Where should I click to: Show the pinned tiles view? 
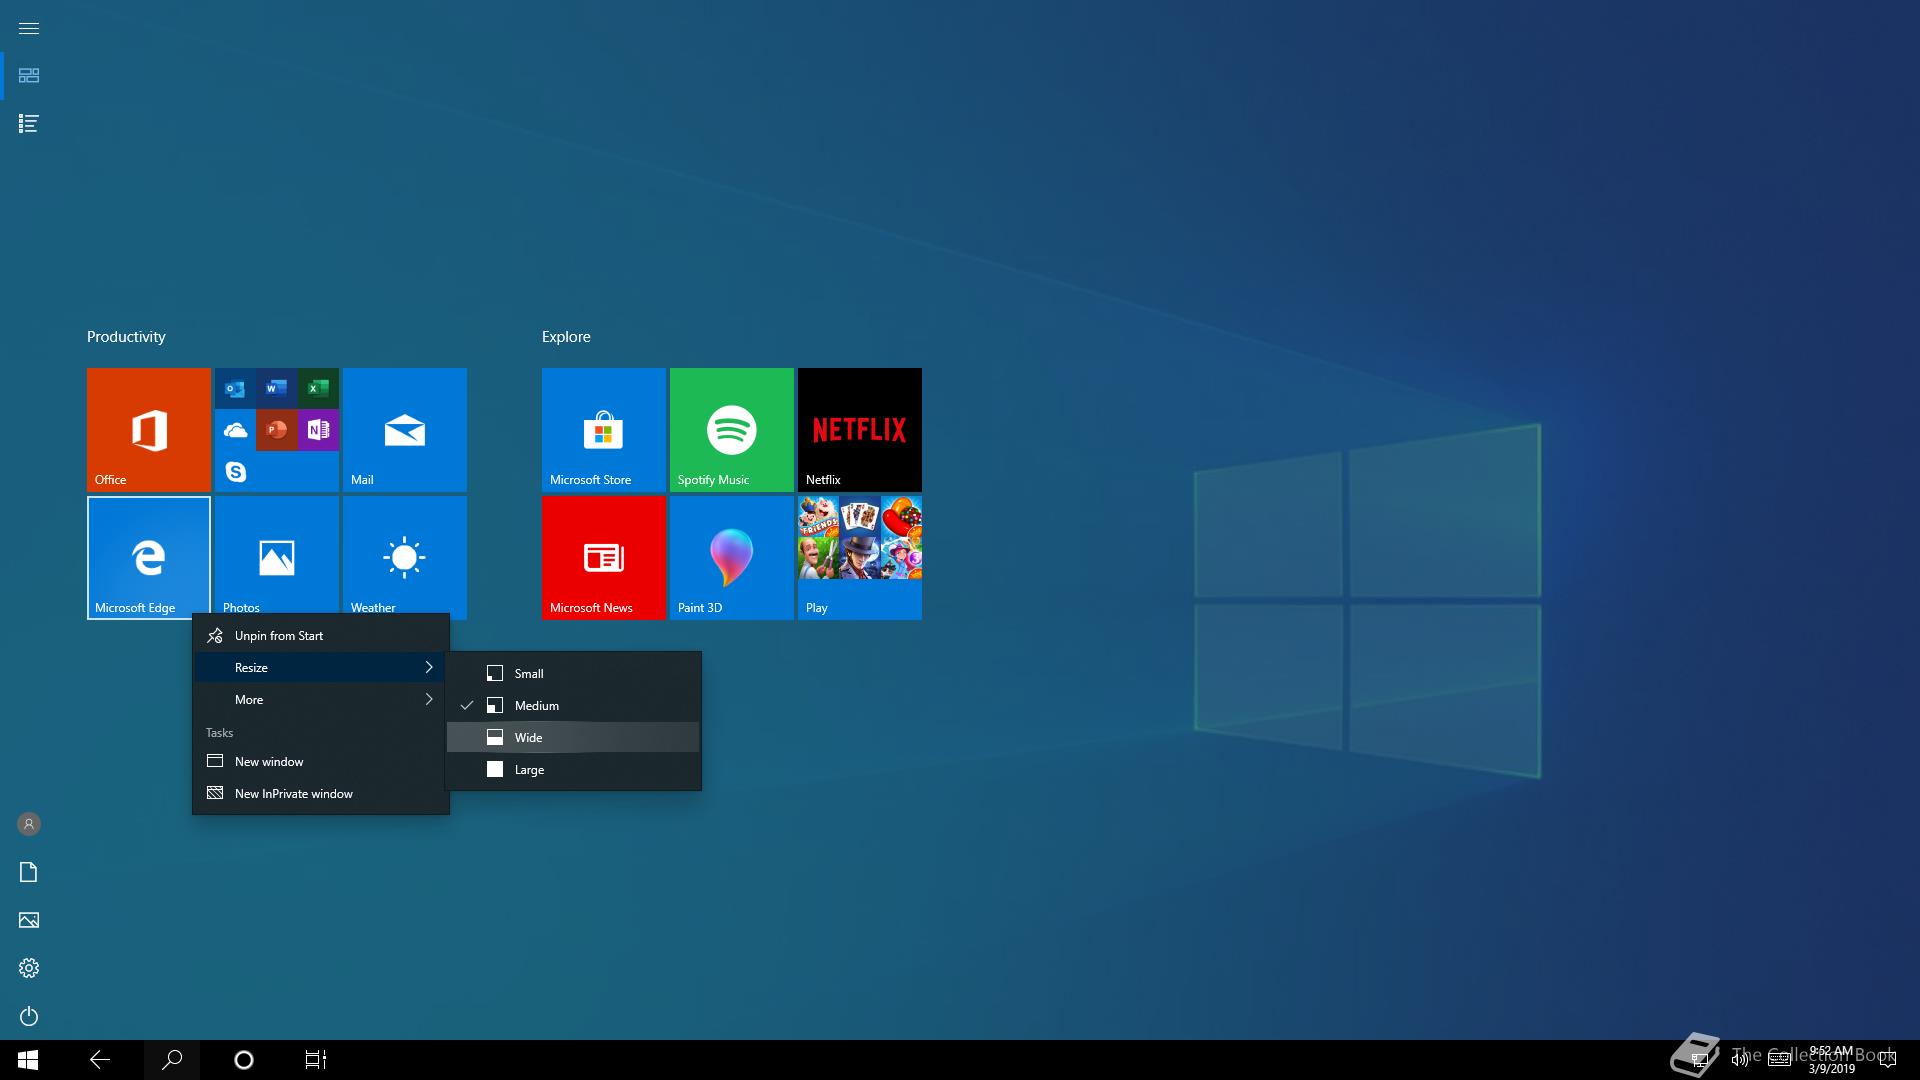click(29, 76)
